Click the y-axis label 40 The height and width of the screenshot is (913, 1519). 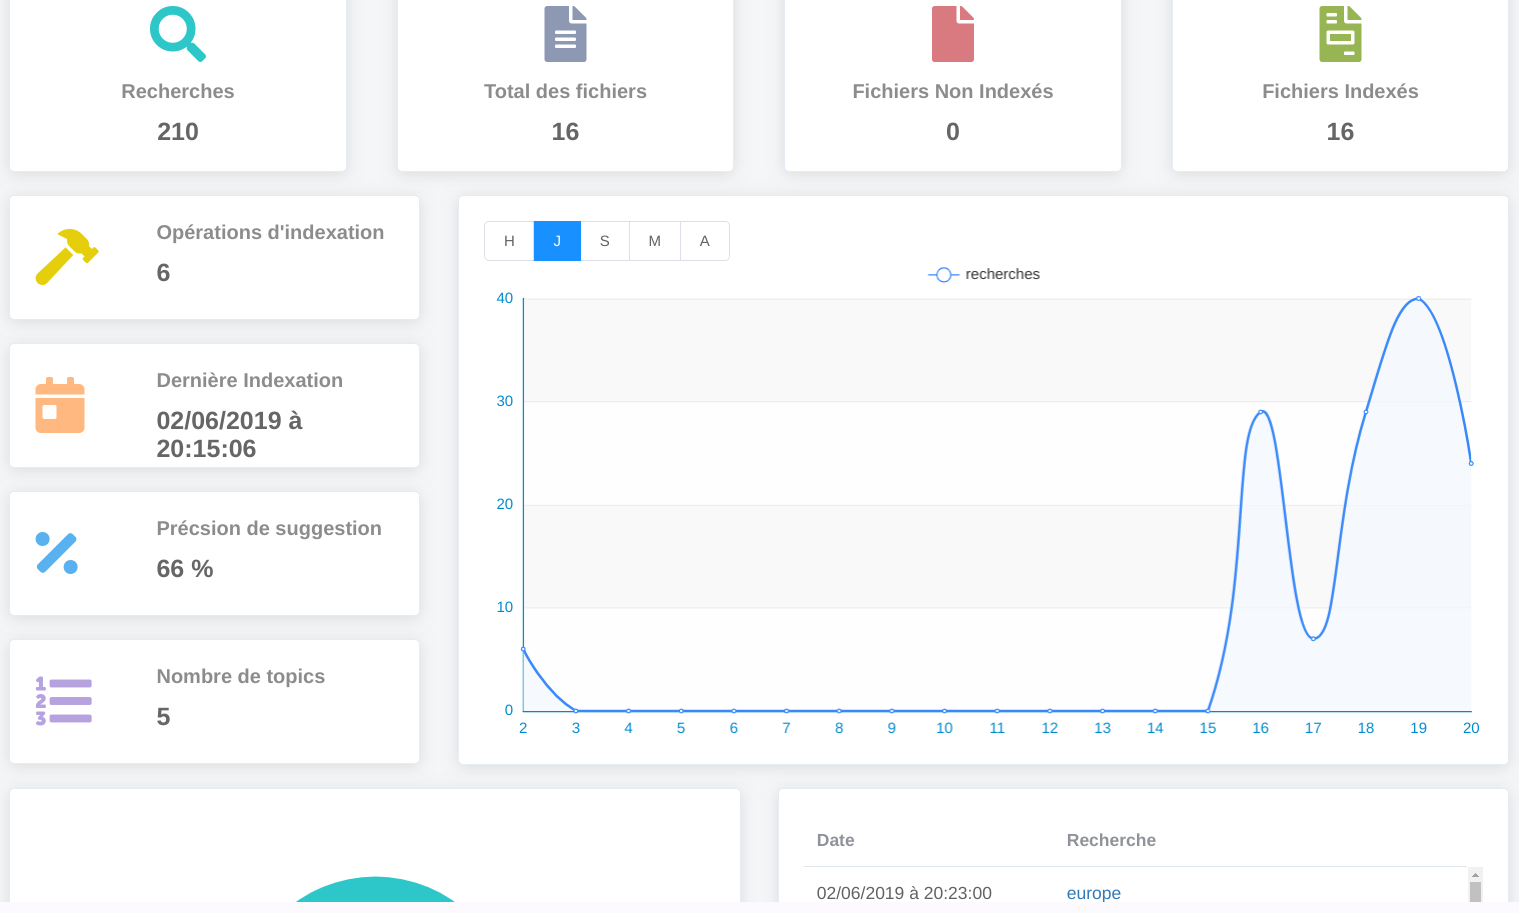[x=505, y=298]
